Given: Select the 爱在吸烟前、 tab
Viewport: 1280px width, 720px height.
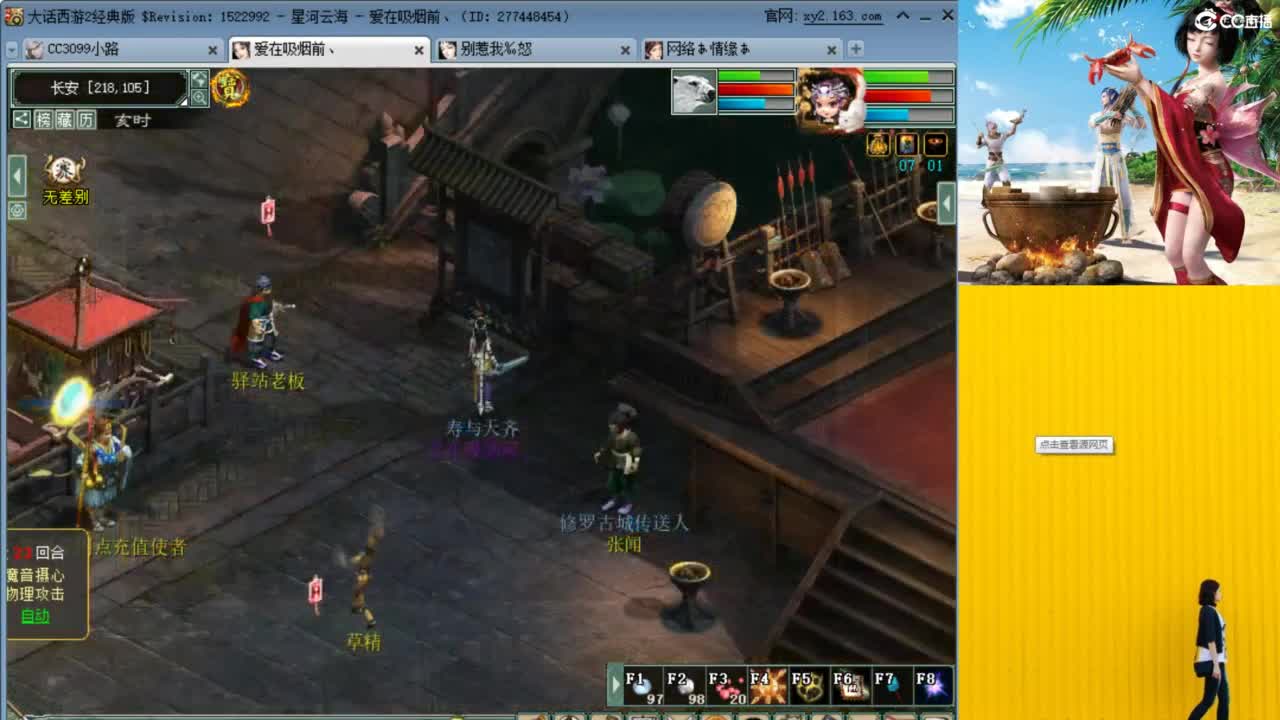Looking at the screenshot, I should point(329,49).
